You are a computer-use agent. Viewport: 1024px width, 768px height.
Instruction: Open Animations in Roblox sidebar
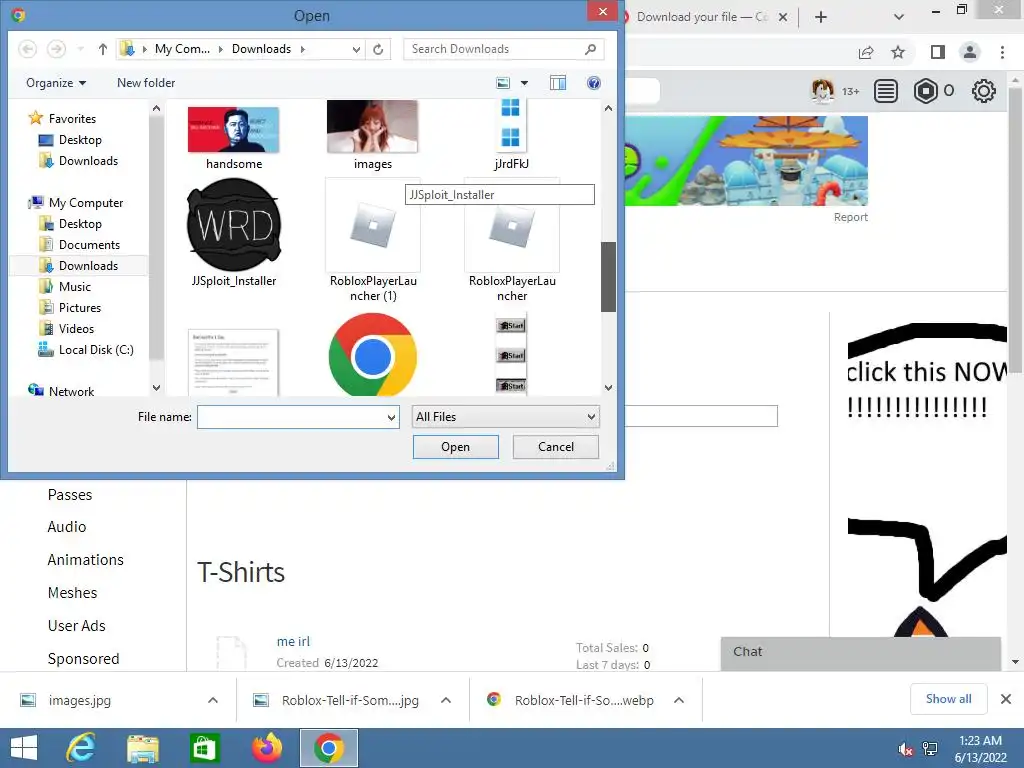(86, 560)
